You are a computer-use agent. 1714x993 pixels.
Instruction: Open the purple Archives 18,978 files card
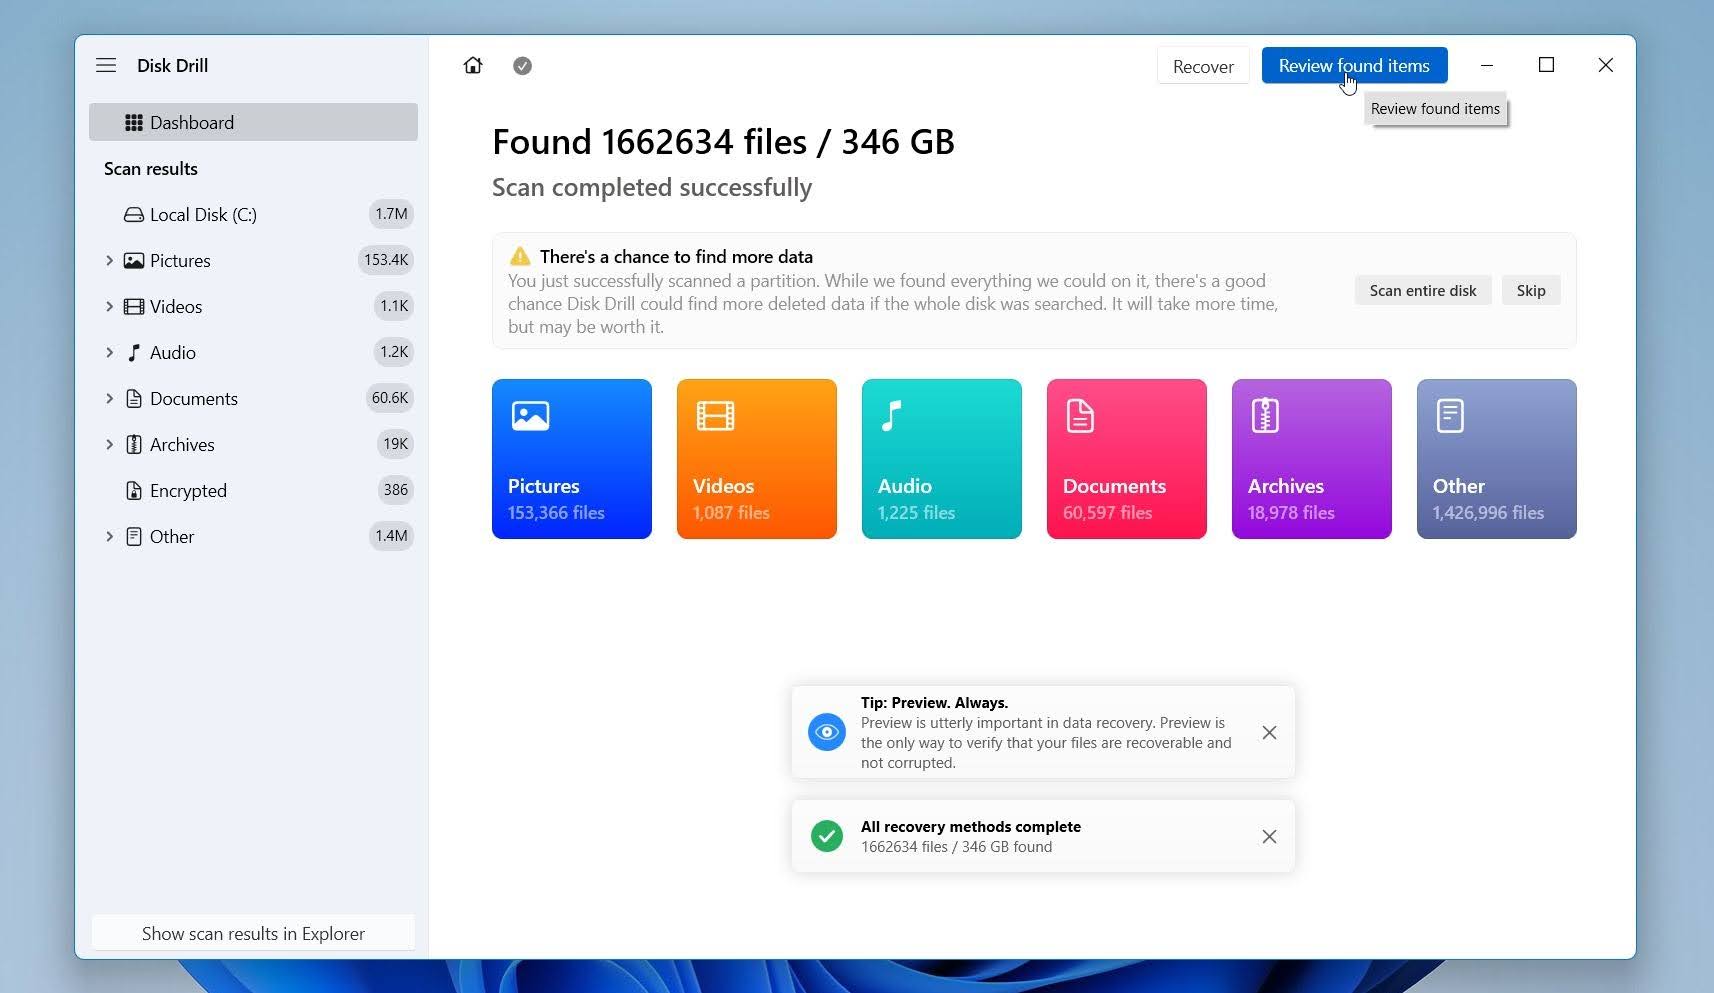coord(1312,459)
